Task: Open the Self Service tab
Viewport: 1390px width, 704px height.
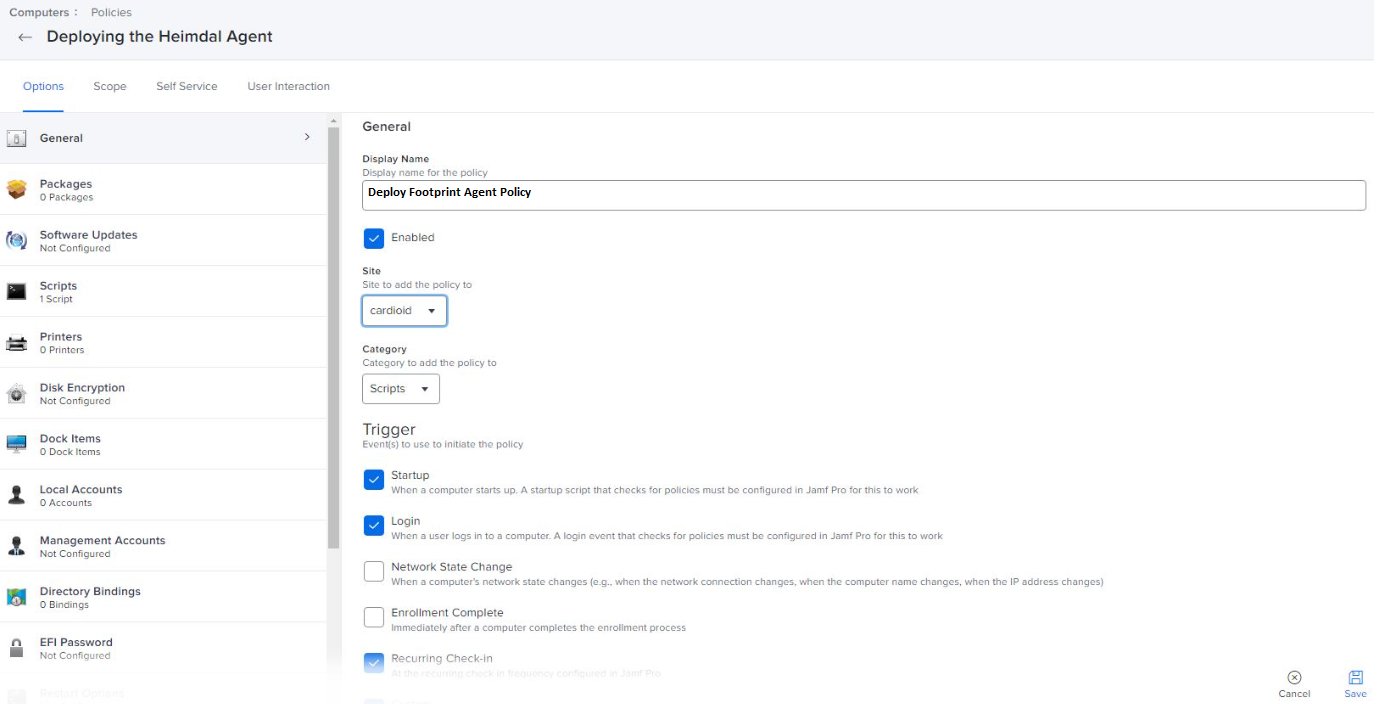Action: [x=187, y=86]
